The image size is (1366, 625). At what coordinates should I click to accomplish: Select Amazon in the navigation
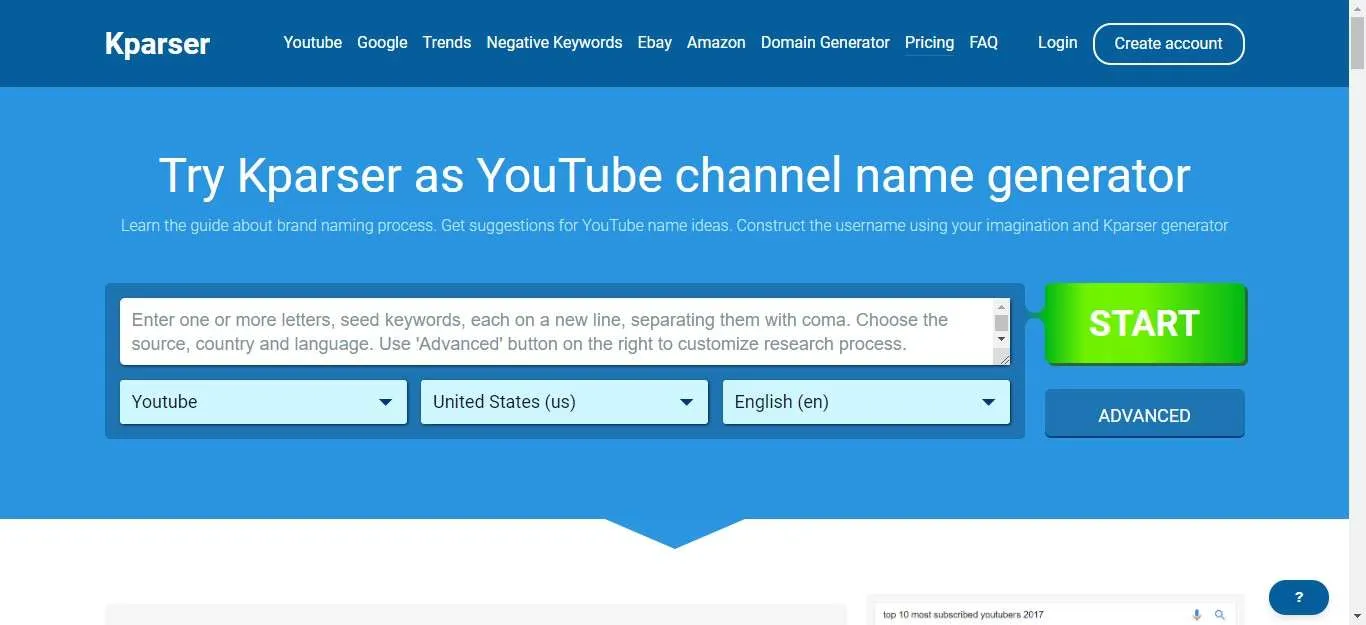pos(716,42)
